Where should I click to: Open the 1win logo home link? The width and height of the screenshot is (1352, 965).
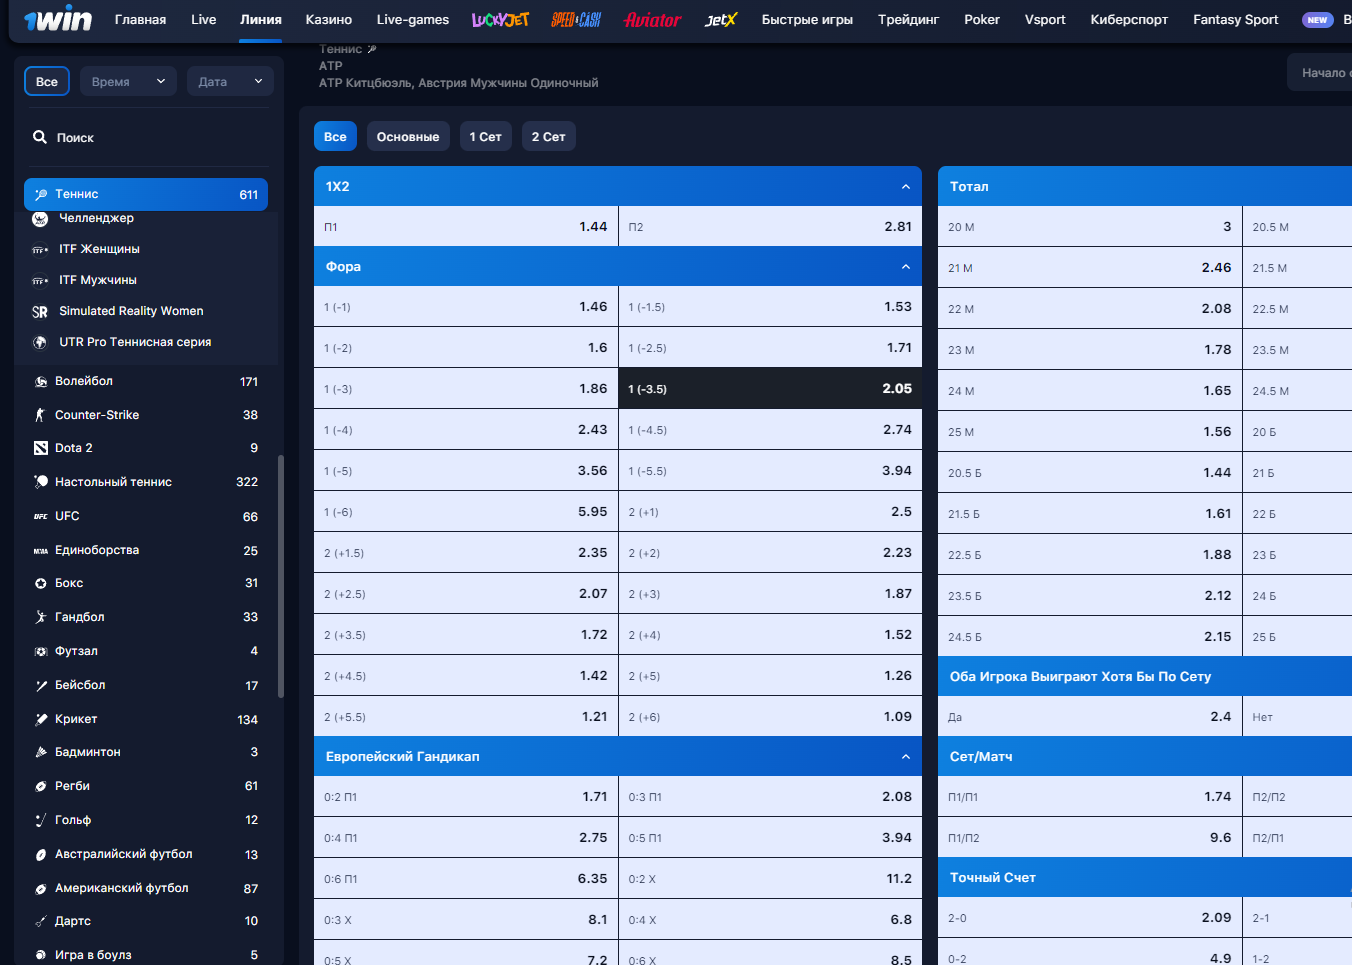(x=58, y=20)
